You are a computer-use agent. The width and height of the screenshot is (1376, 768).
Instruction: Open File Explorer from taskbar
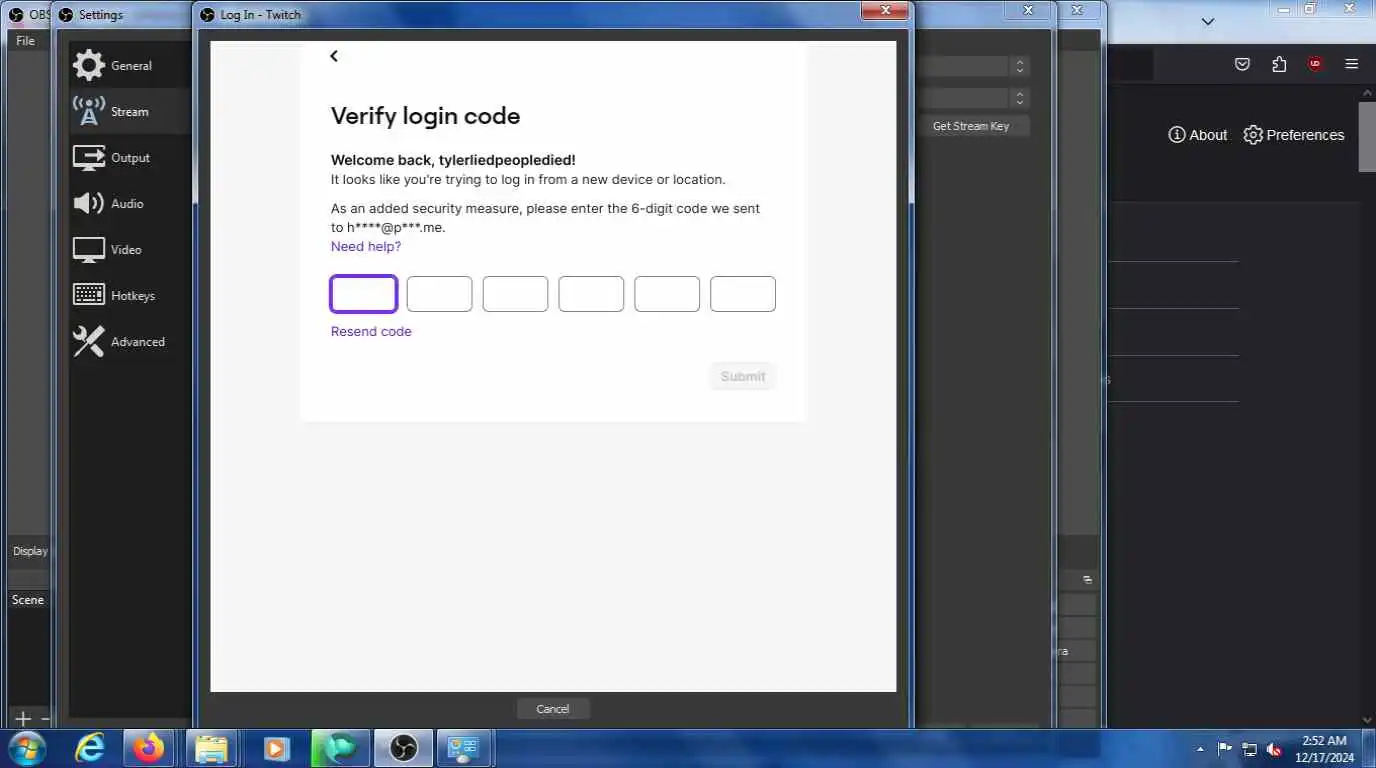point(212,748)
